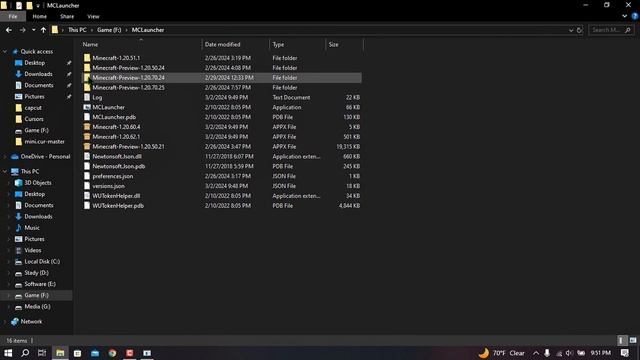Select the Log text document icon
Screen dimensions: 640x360
(87, 97)
